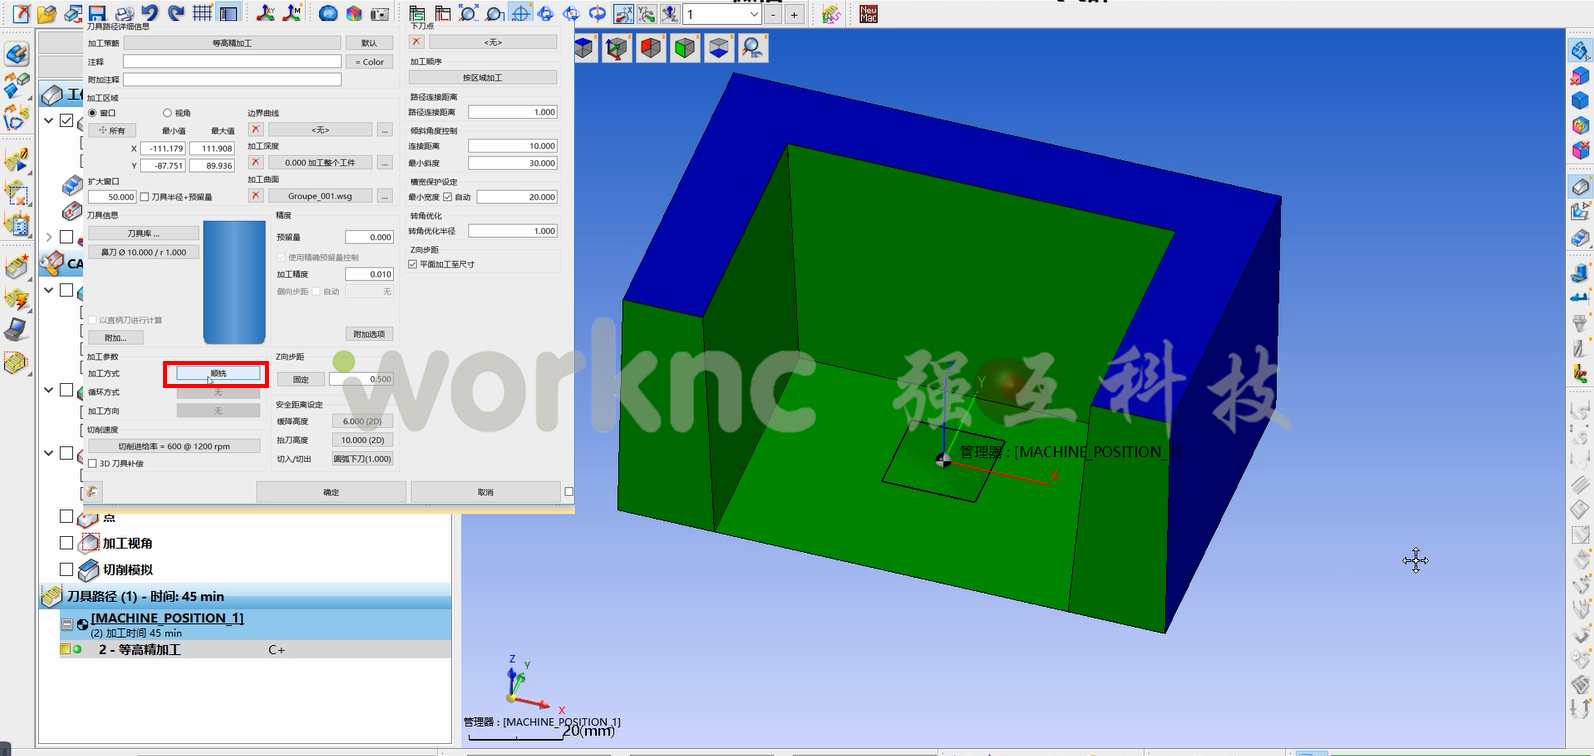Open the 边界曲线 ellipsis browse button

tap(384, 130)
